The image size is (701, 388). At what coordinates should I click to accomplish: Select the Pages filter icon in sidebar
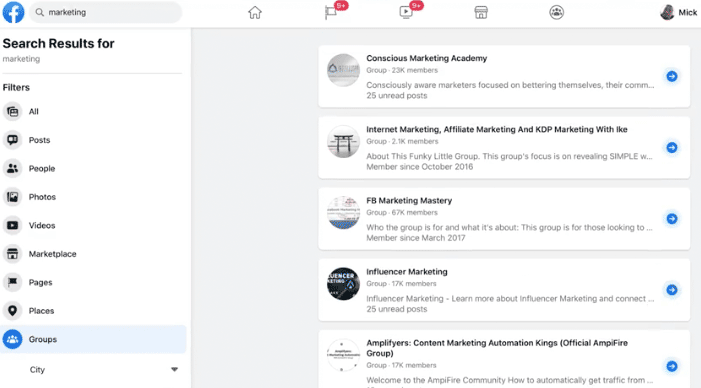tap(13, 282)
